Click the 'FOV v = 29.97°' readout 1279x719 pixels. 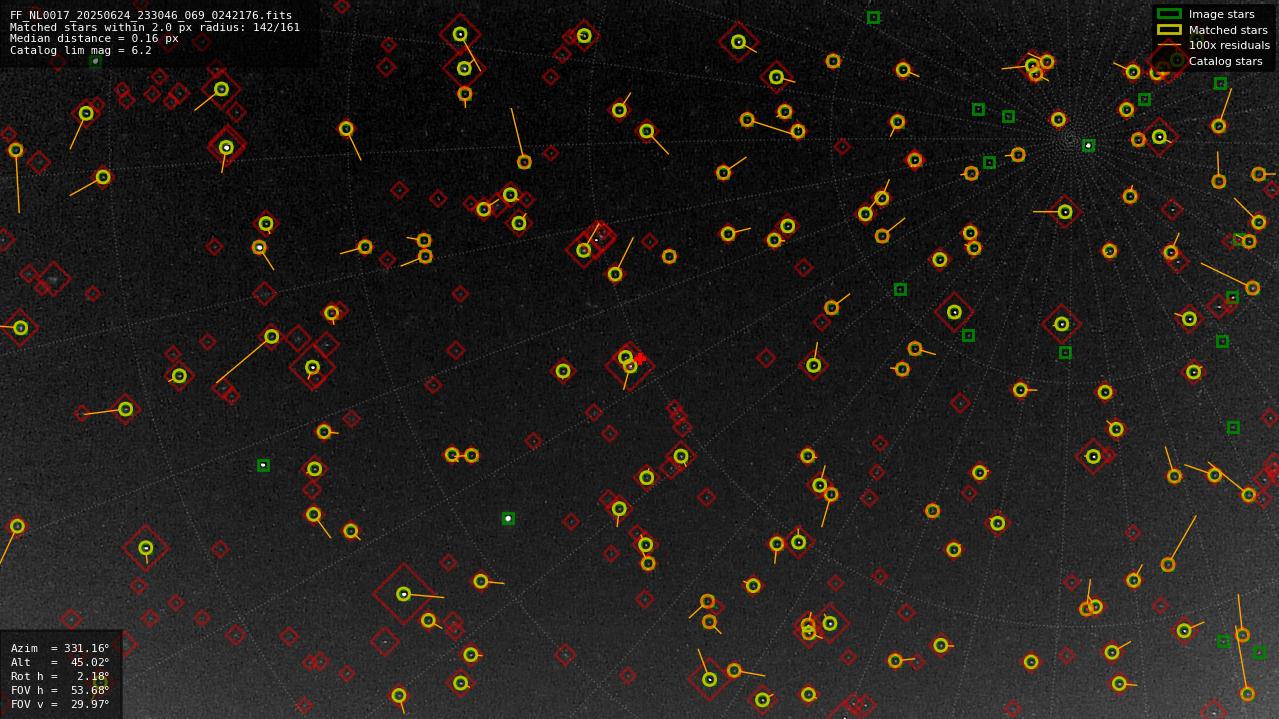point(60,704)
